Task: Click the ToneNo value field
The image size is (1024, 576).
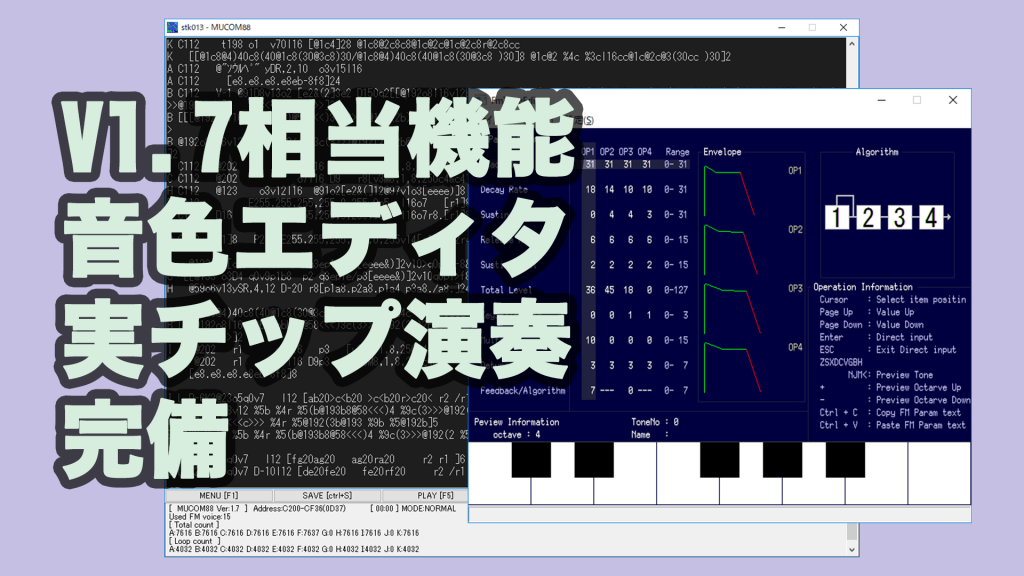Action: [x=676, y=420]
